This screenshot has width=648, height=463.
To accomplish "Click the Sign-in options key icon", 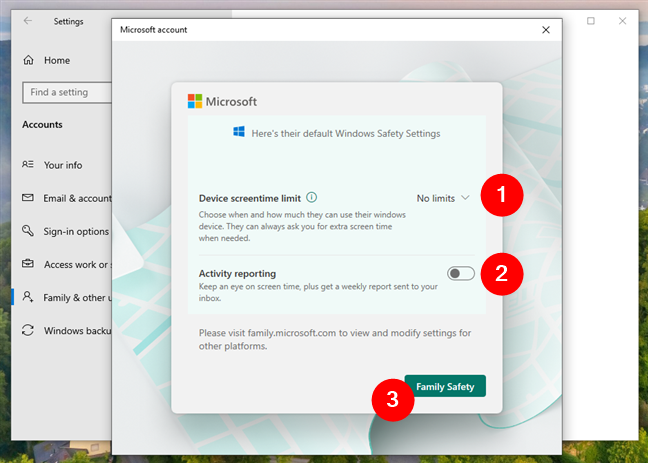I will (28, 231).
